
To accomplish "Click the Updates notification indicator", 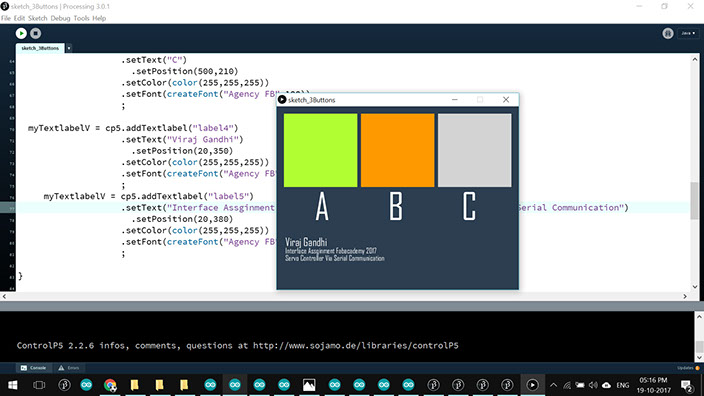I will 688,368.
